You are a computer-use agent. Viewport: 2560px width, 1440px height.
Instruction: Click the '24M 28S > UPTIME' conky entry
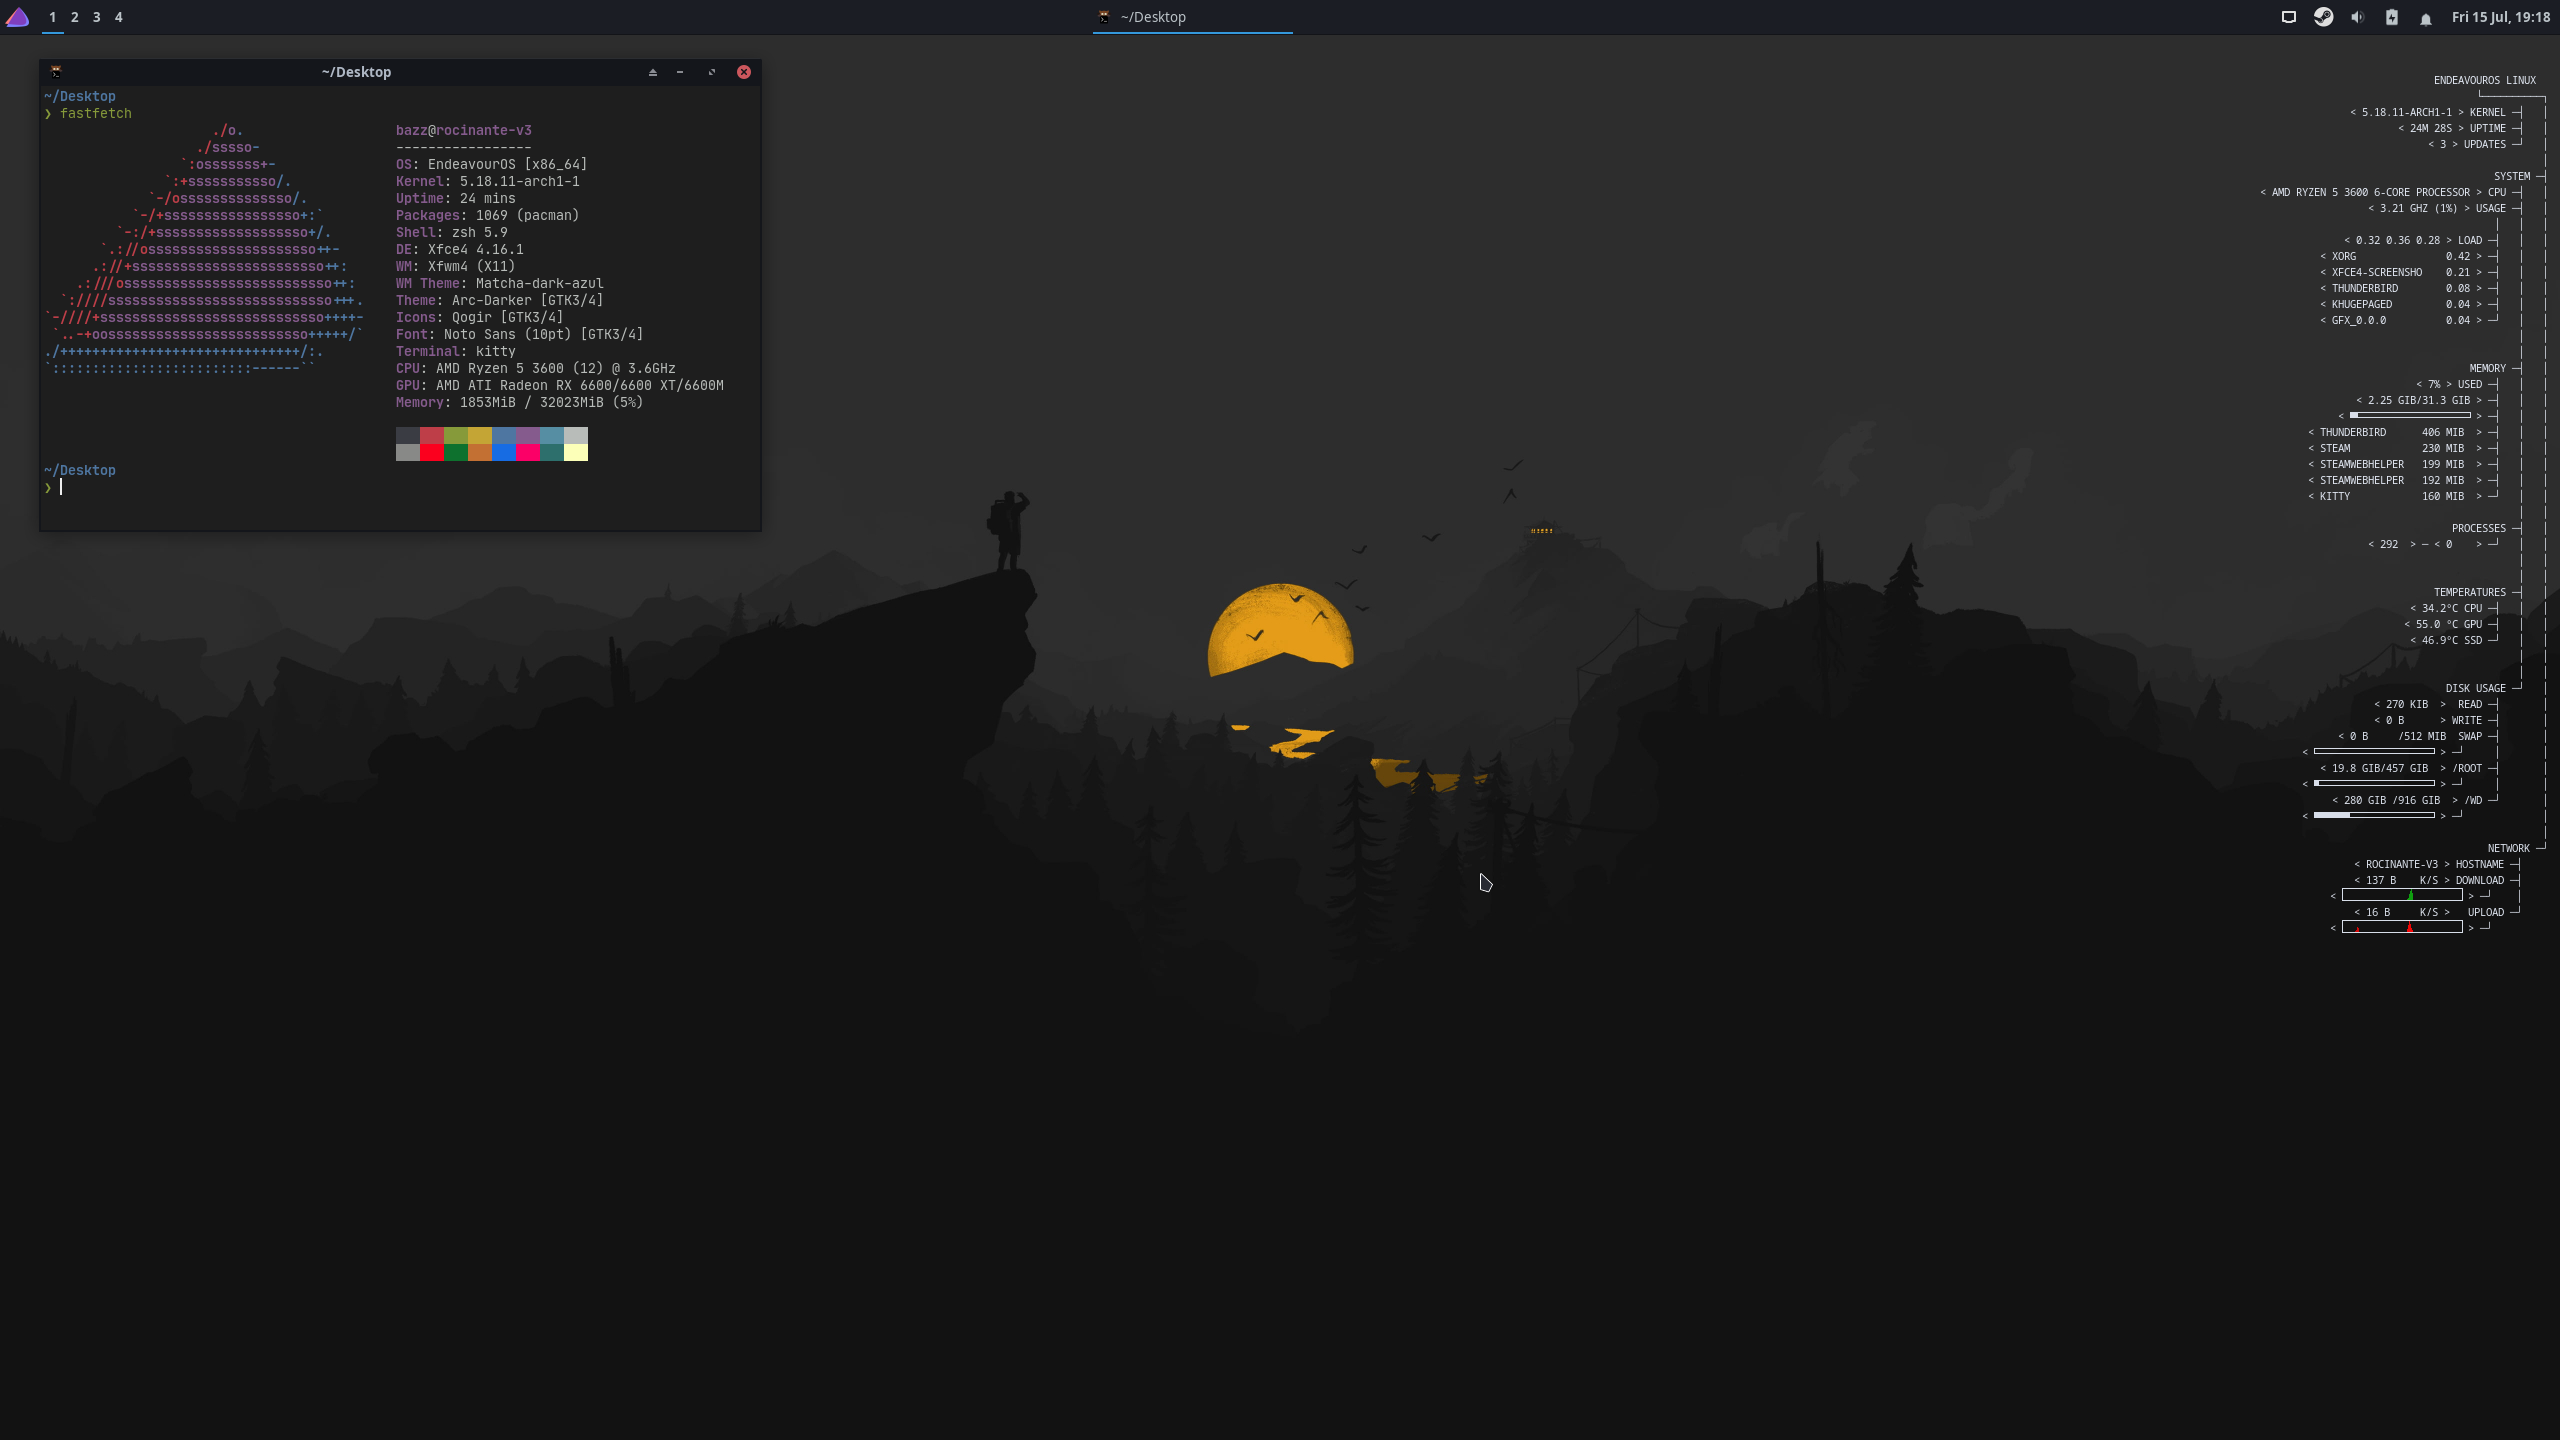[x=2452, y=128]
